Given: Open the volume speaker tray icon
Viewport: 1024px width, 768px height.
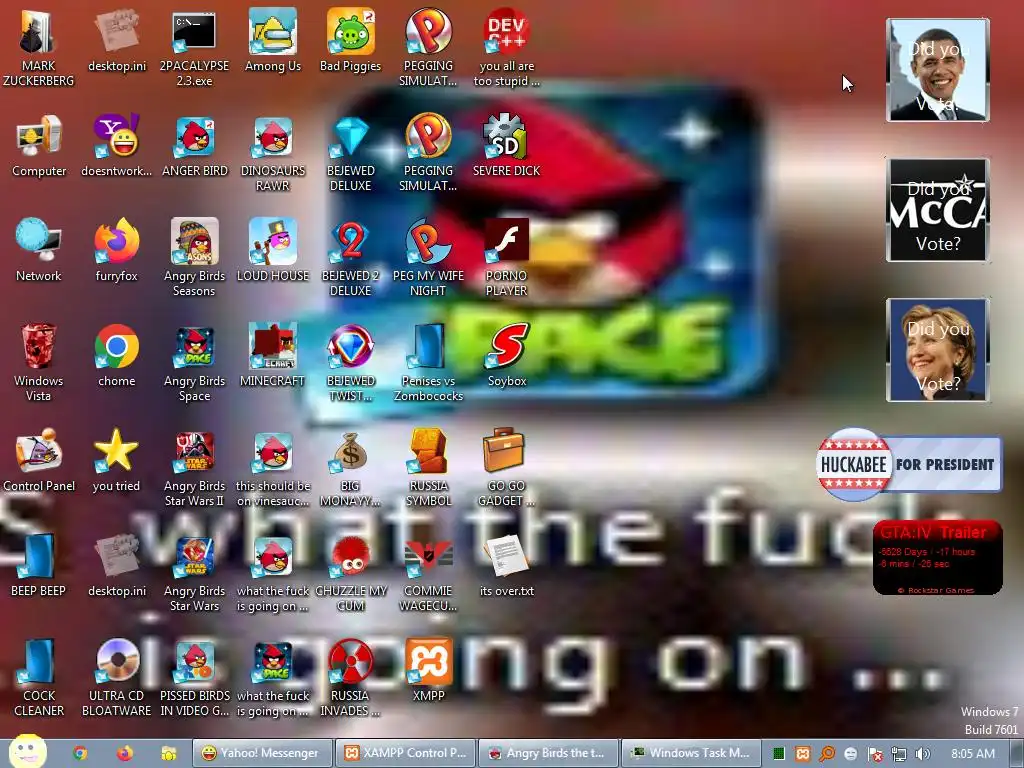Looking at the screenshot, I should (x=923, y=754).
